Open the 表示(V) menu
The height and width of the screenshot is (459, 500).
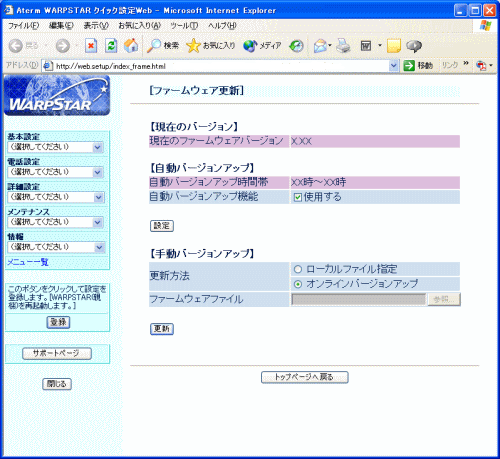(x=96, y=26)
